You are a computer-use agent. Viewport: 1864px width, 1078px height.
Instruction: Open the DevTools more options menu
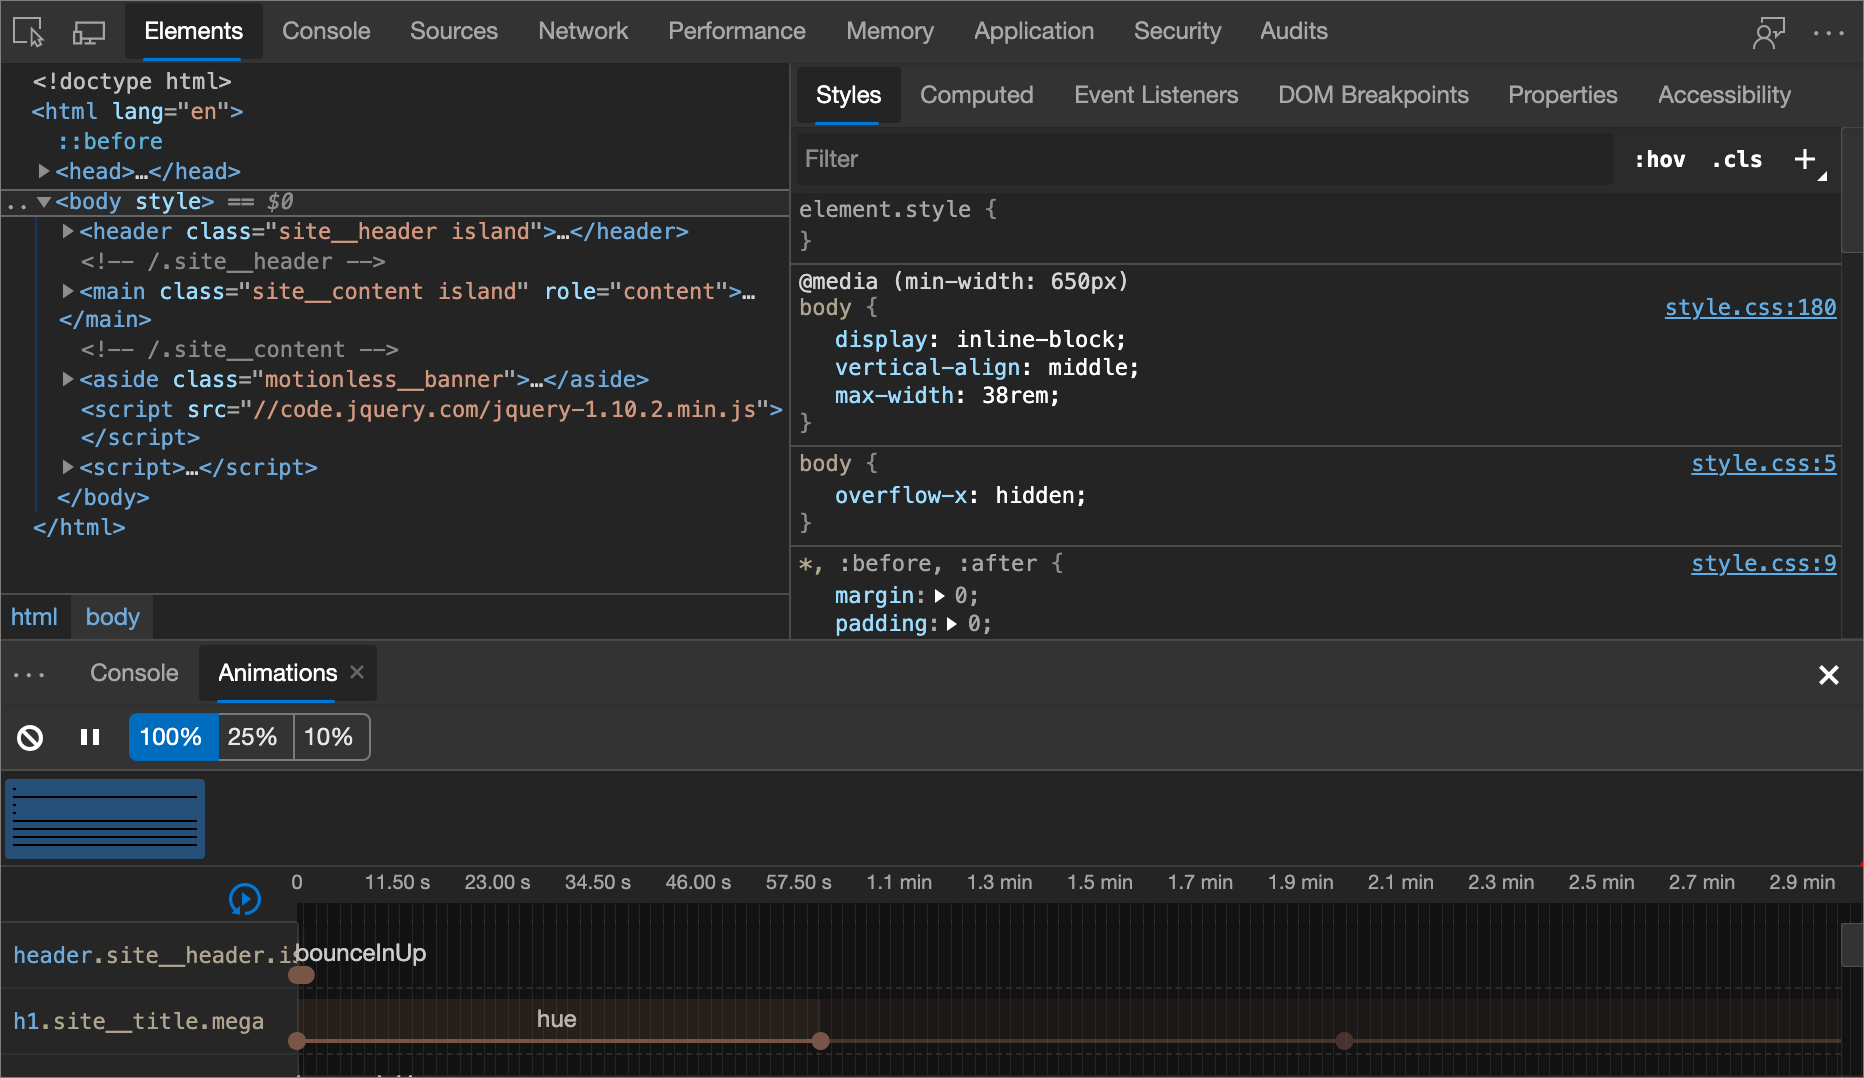point(1828,32)
